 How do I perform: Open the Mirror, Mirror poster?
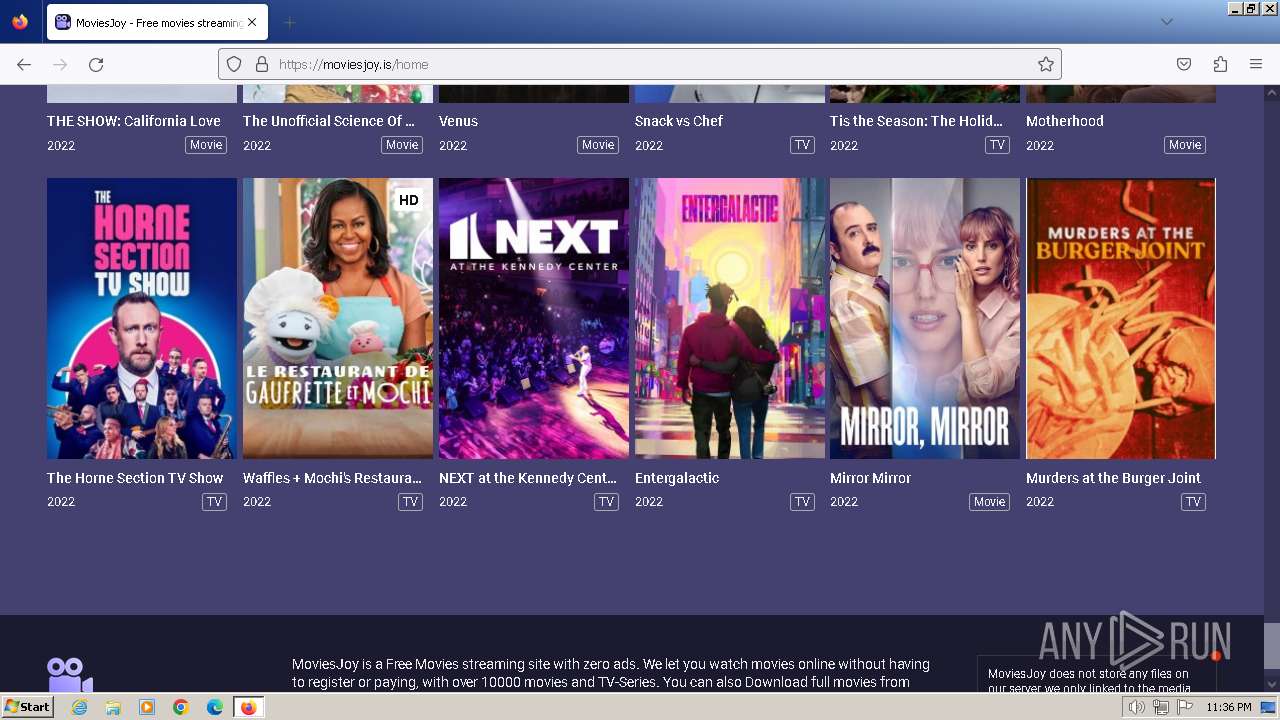925,318
